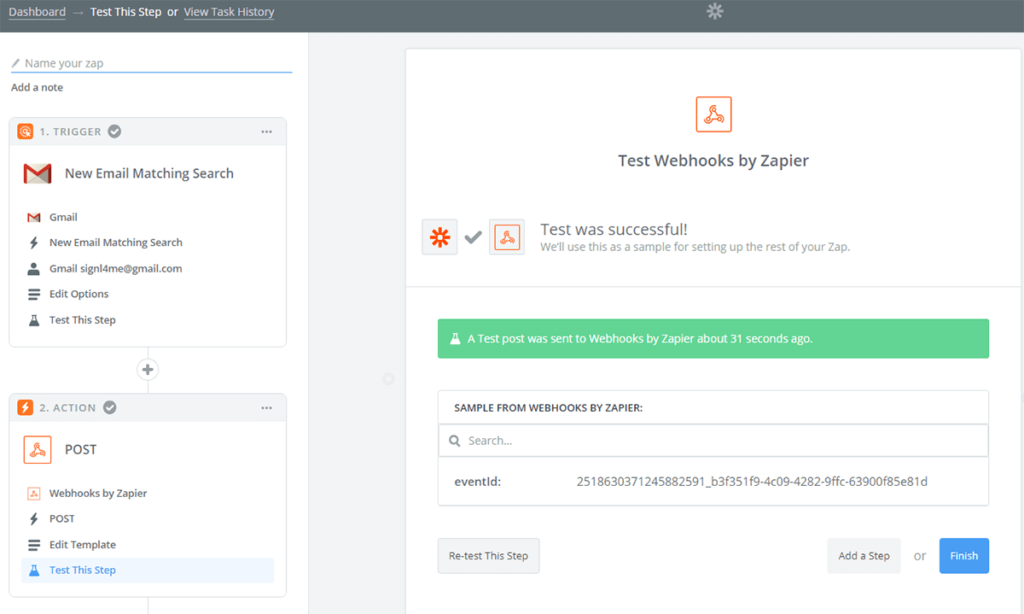Click the Add a Step button
The height and width of the screenshot is (614, 1024).
pyautogui.click(x=864, y=556)
